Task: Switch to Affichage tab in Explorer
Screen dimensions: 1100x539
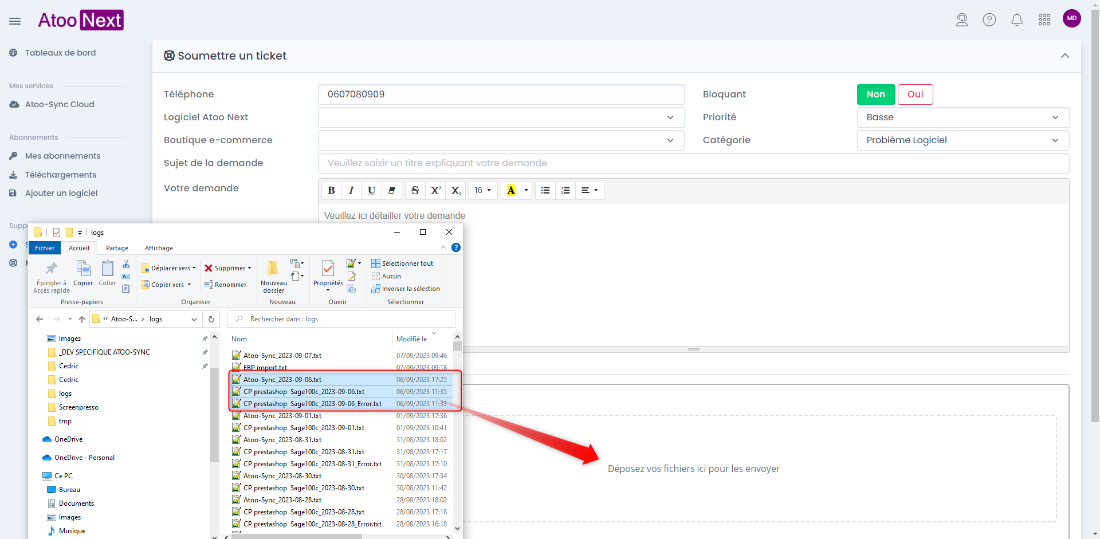Action: click(159, 248)
